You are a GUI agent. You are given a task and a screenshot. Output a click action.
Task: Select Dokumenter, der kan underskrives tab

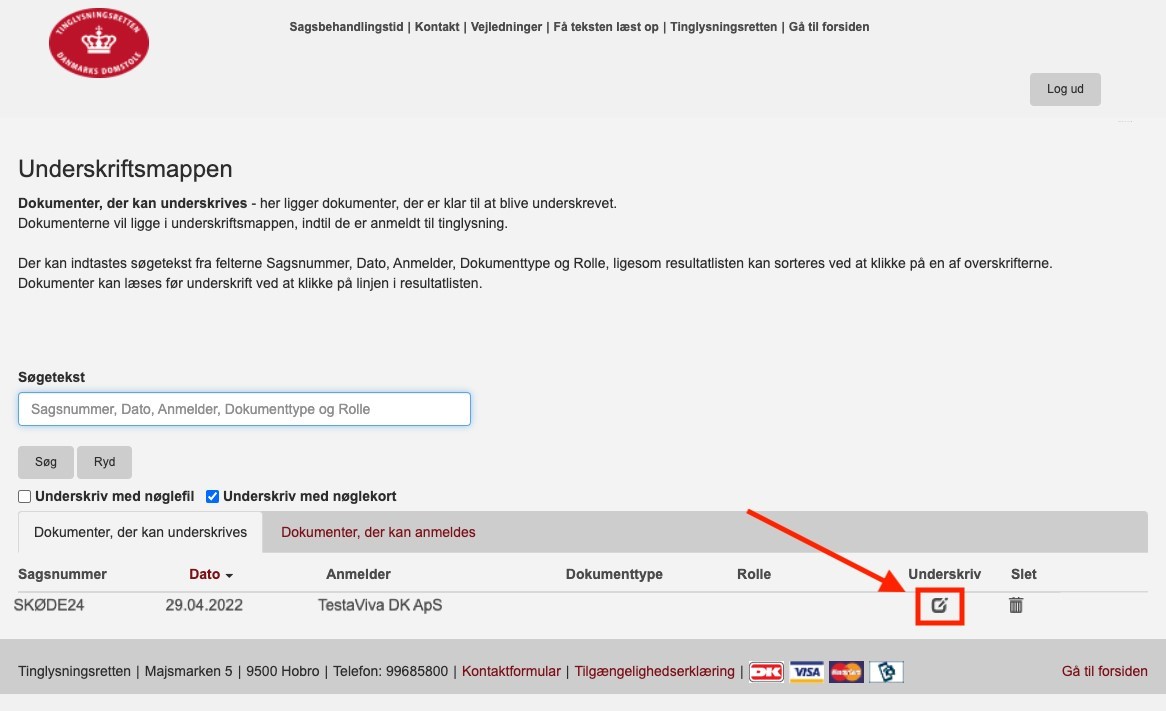pyautogui.click(x=140, y=532)
